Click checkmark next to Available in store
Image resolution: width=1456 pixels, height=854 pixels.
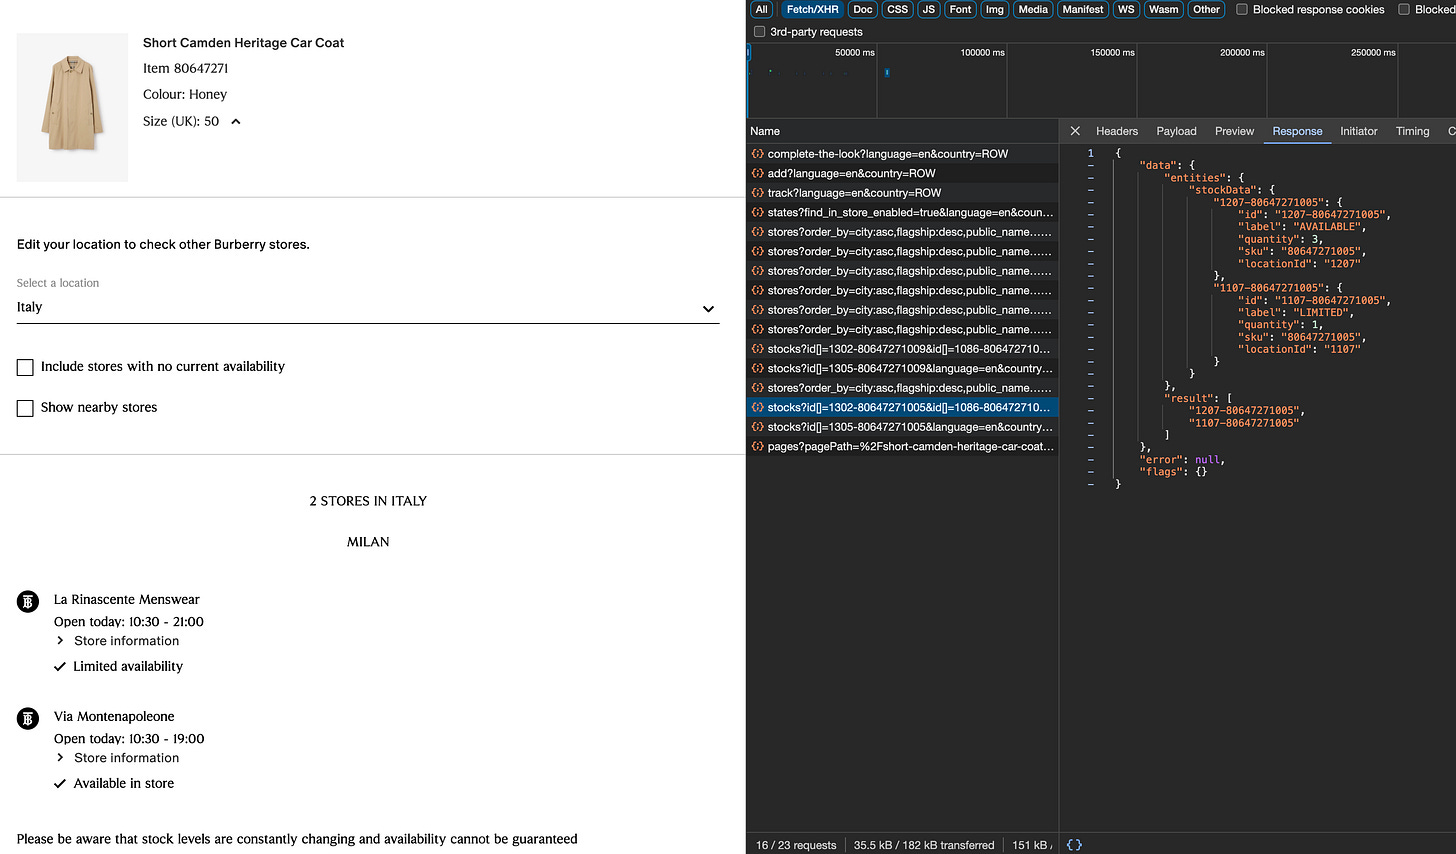(60, 784)
